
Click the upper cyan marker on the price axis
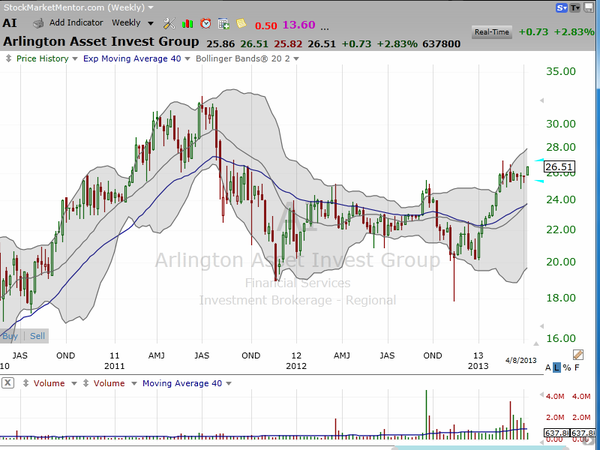(x=539, y=160)
